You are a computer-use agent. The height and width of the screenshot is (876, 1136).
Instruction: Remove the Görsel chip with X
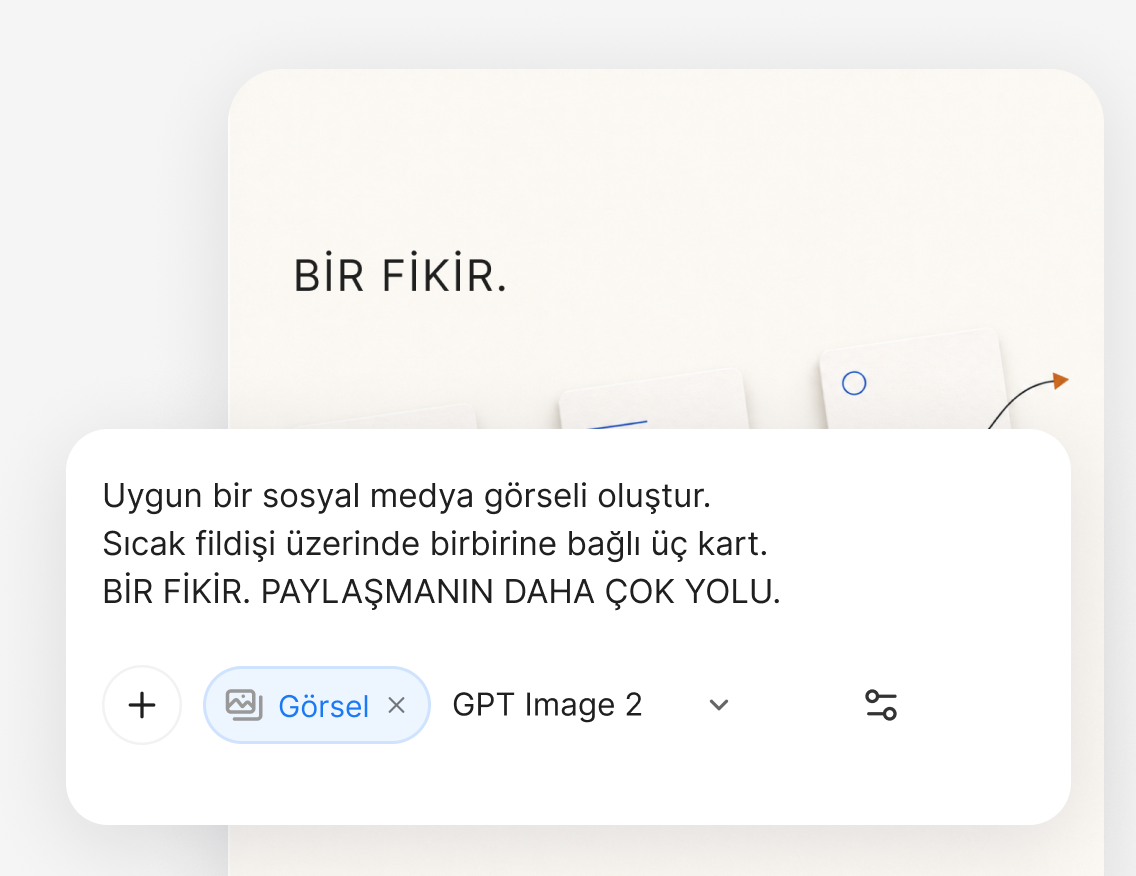point(396,705)
